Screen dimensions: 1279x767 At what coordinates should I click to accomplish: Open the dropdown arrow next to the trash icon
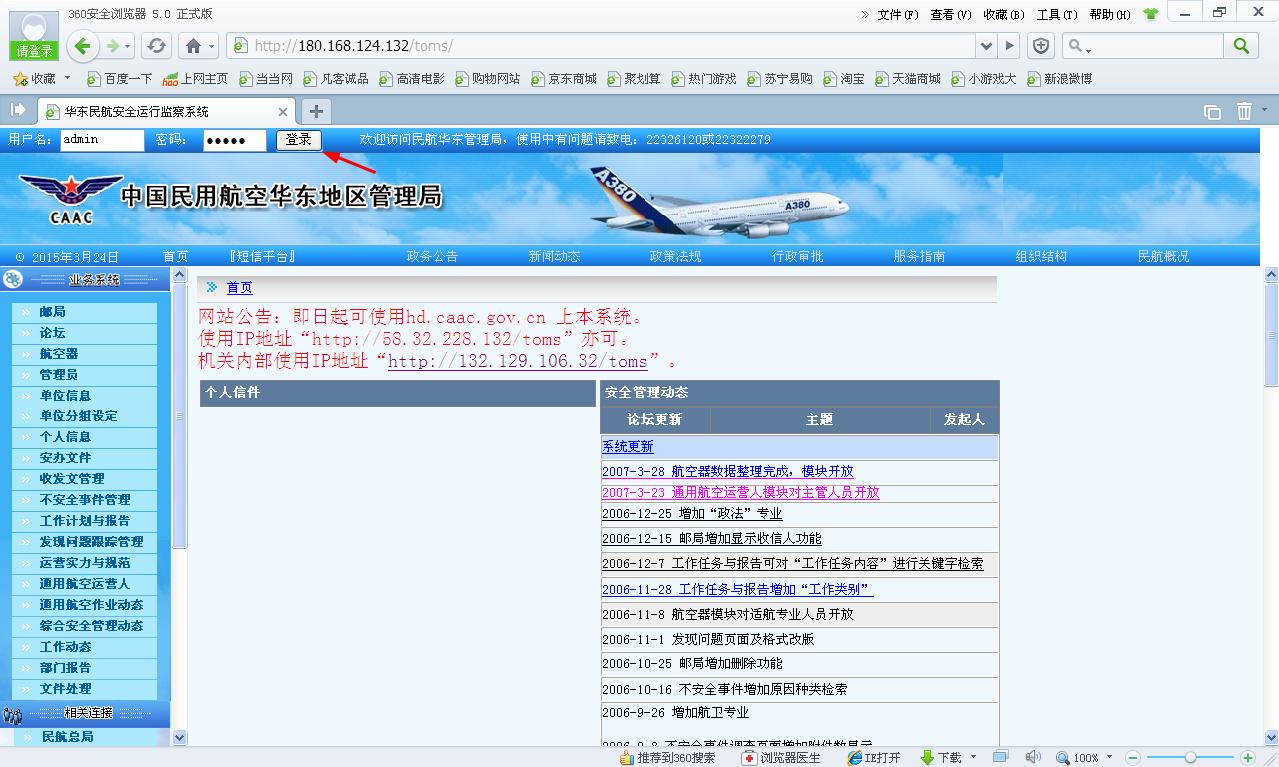[1264, 111]
